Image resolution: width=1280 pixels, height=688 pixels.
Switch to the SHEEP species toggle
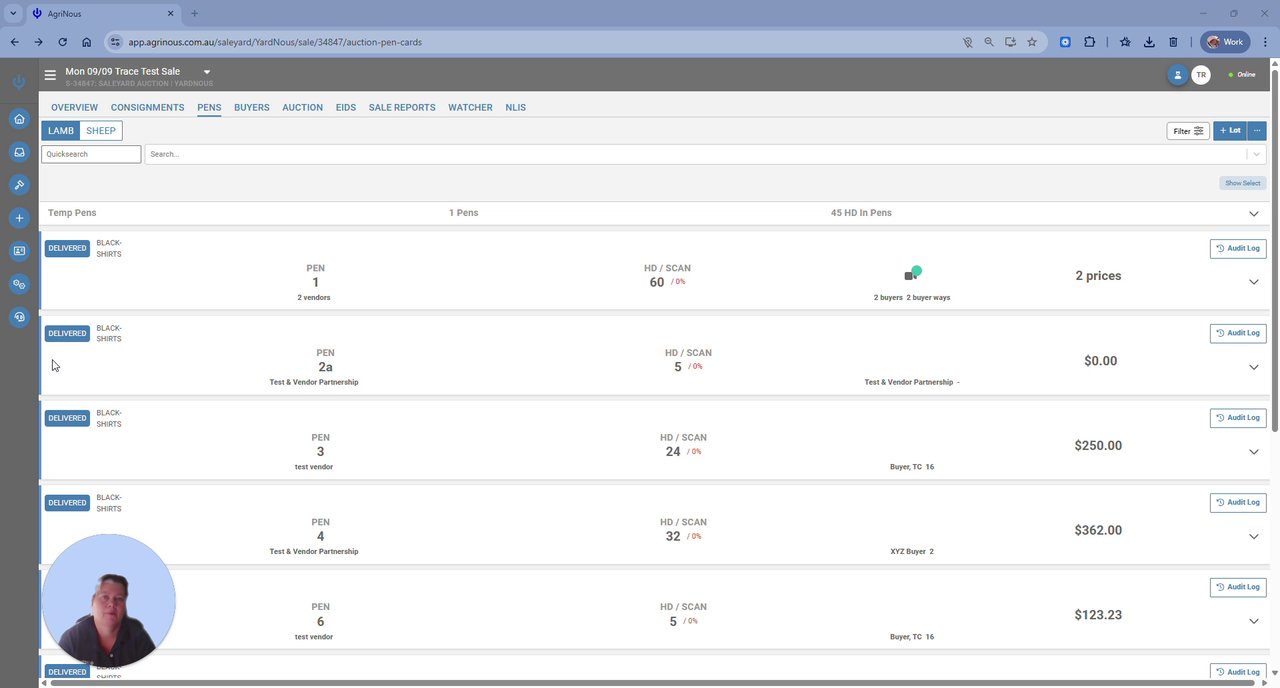(101, 131)
